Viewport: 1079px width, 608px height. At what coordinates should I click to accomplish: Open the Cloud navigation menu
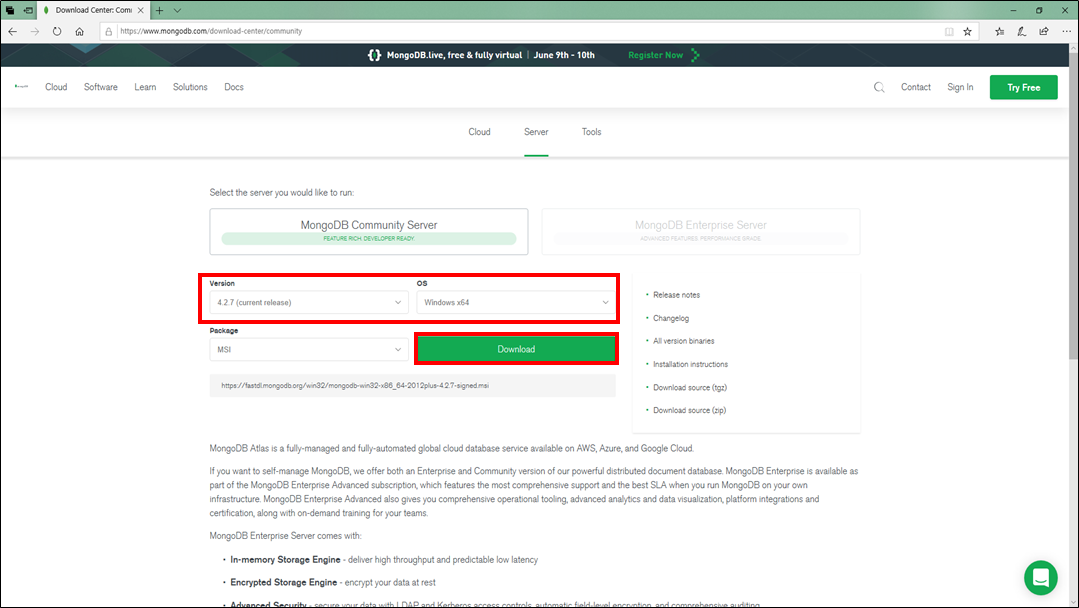56,87
